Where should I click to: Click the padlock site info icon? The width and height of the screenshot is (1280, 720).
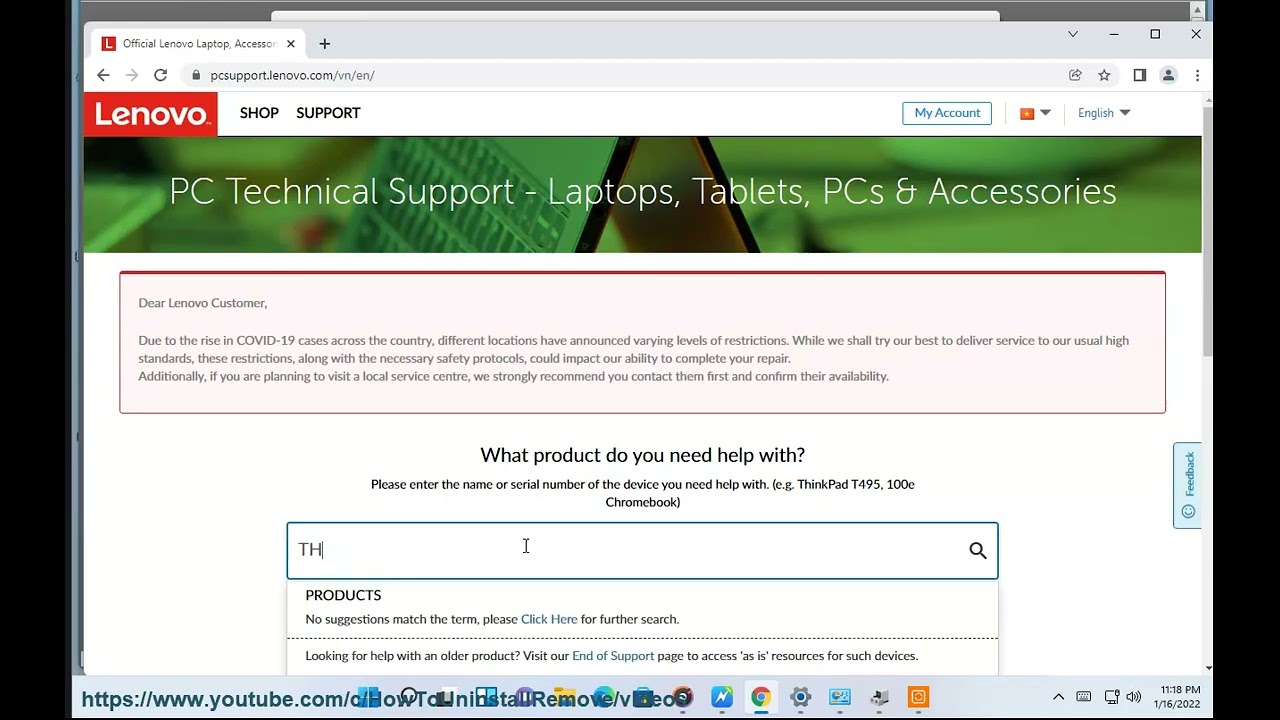pos(196,75)
